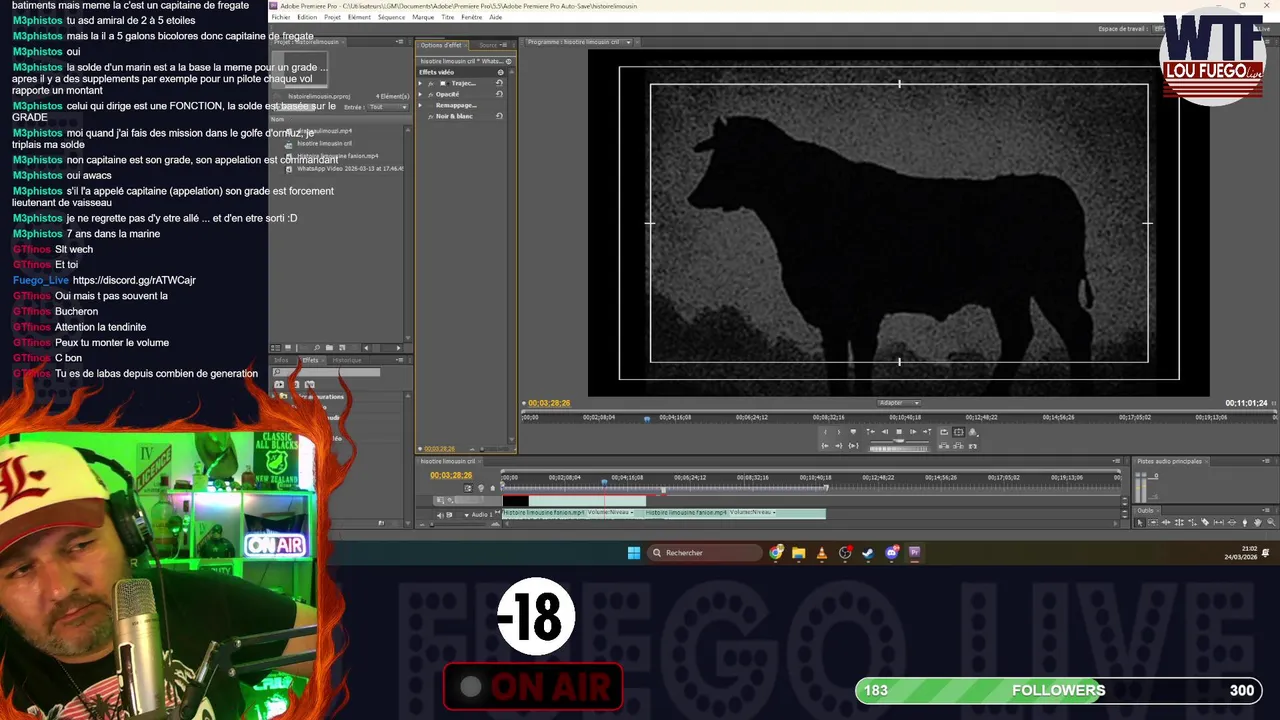
Task: Go to previous edit point
Action: (870, 432)
